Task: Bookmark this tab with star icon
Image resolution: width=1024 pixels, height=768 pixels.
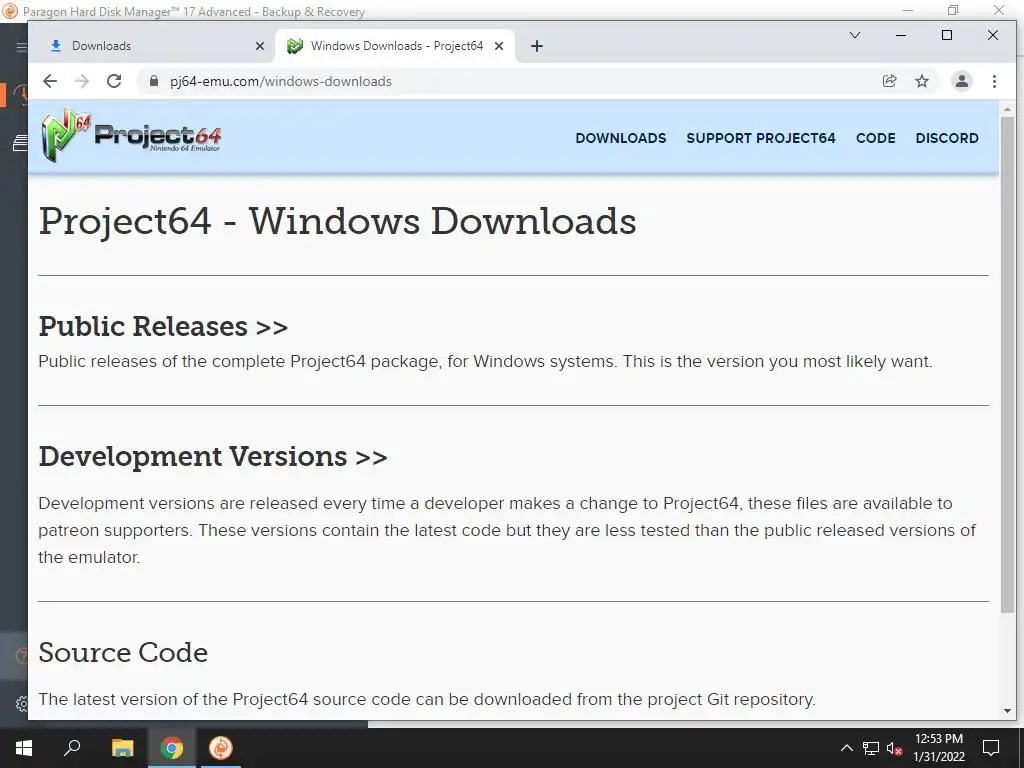Action: pos(921,81)
